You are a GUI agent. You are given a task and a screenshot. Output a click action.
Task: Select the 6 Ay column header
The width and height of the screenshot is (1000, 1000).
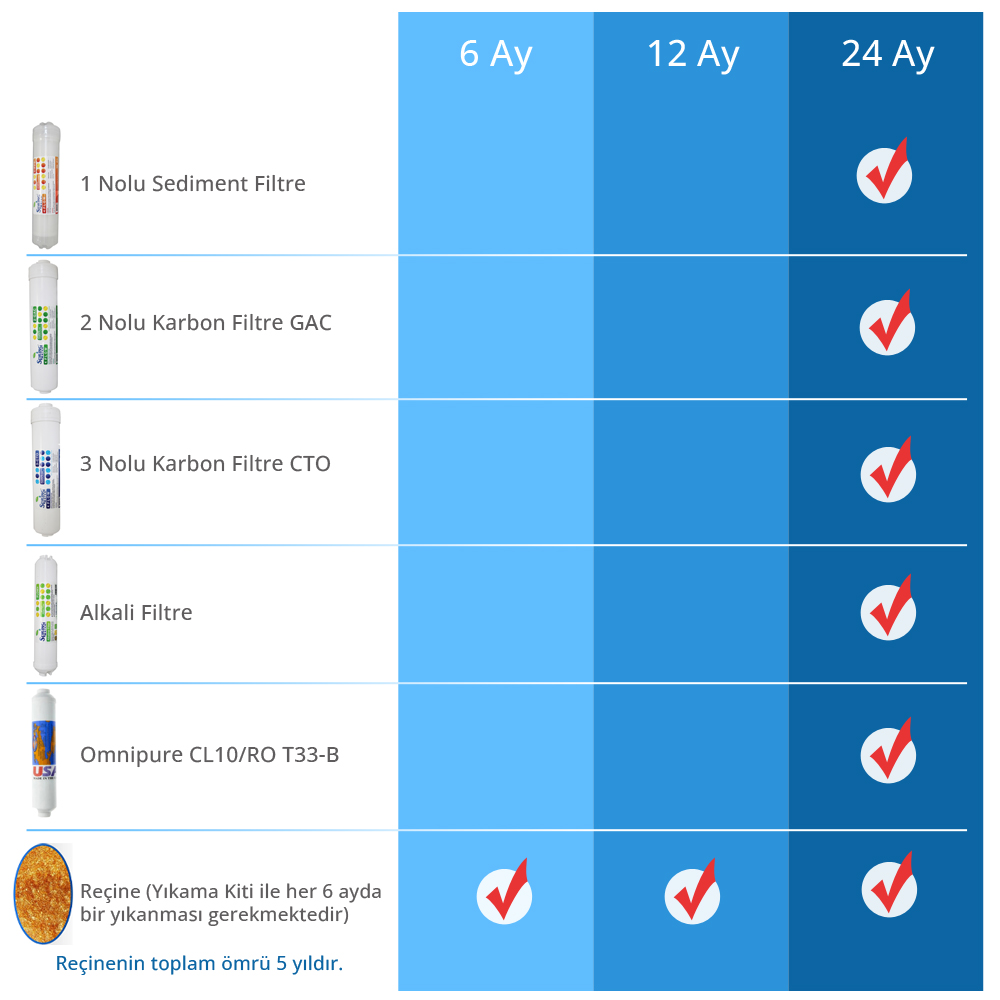tap(496, 54)
